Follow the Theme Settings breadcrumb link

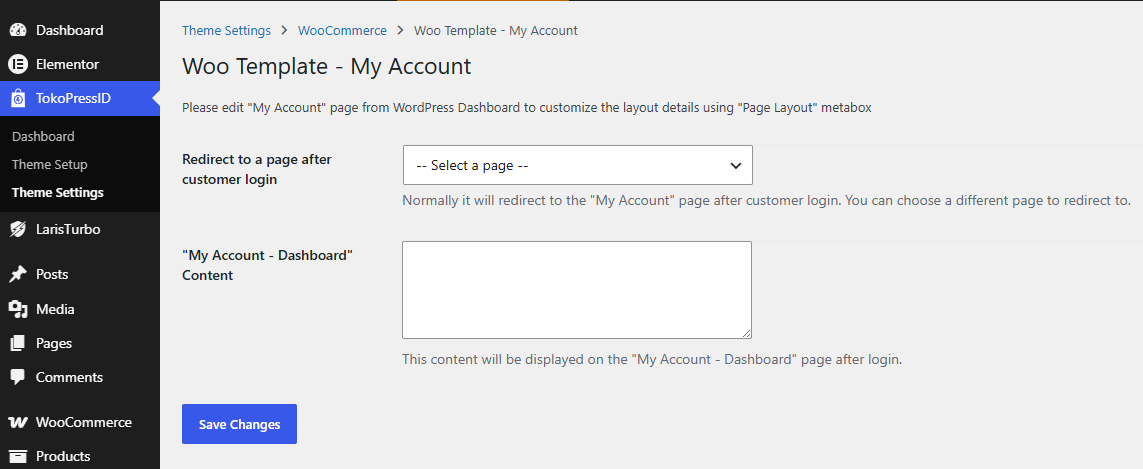point(226,31)
